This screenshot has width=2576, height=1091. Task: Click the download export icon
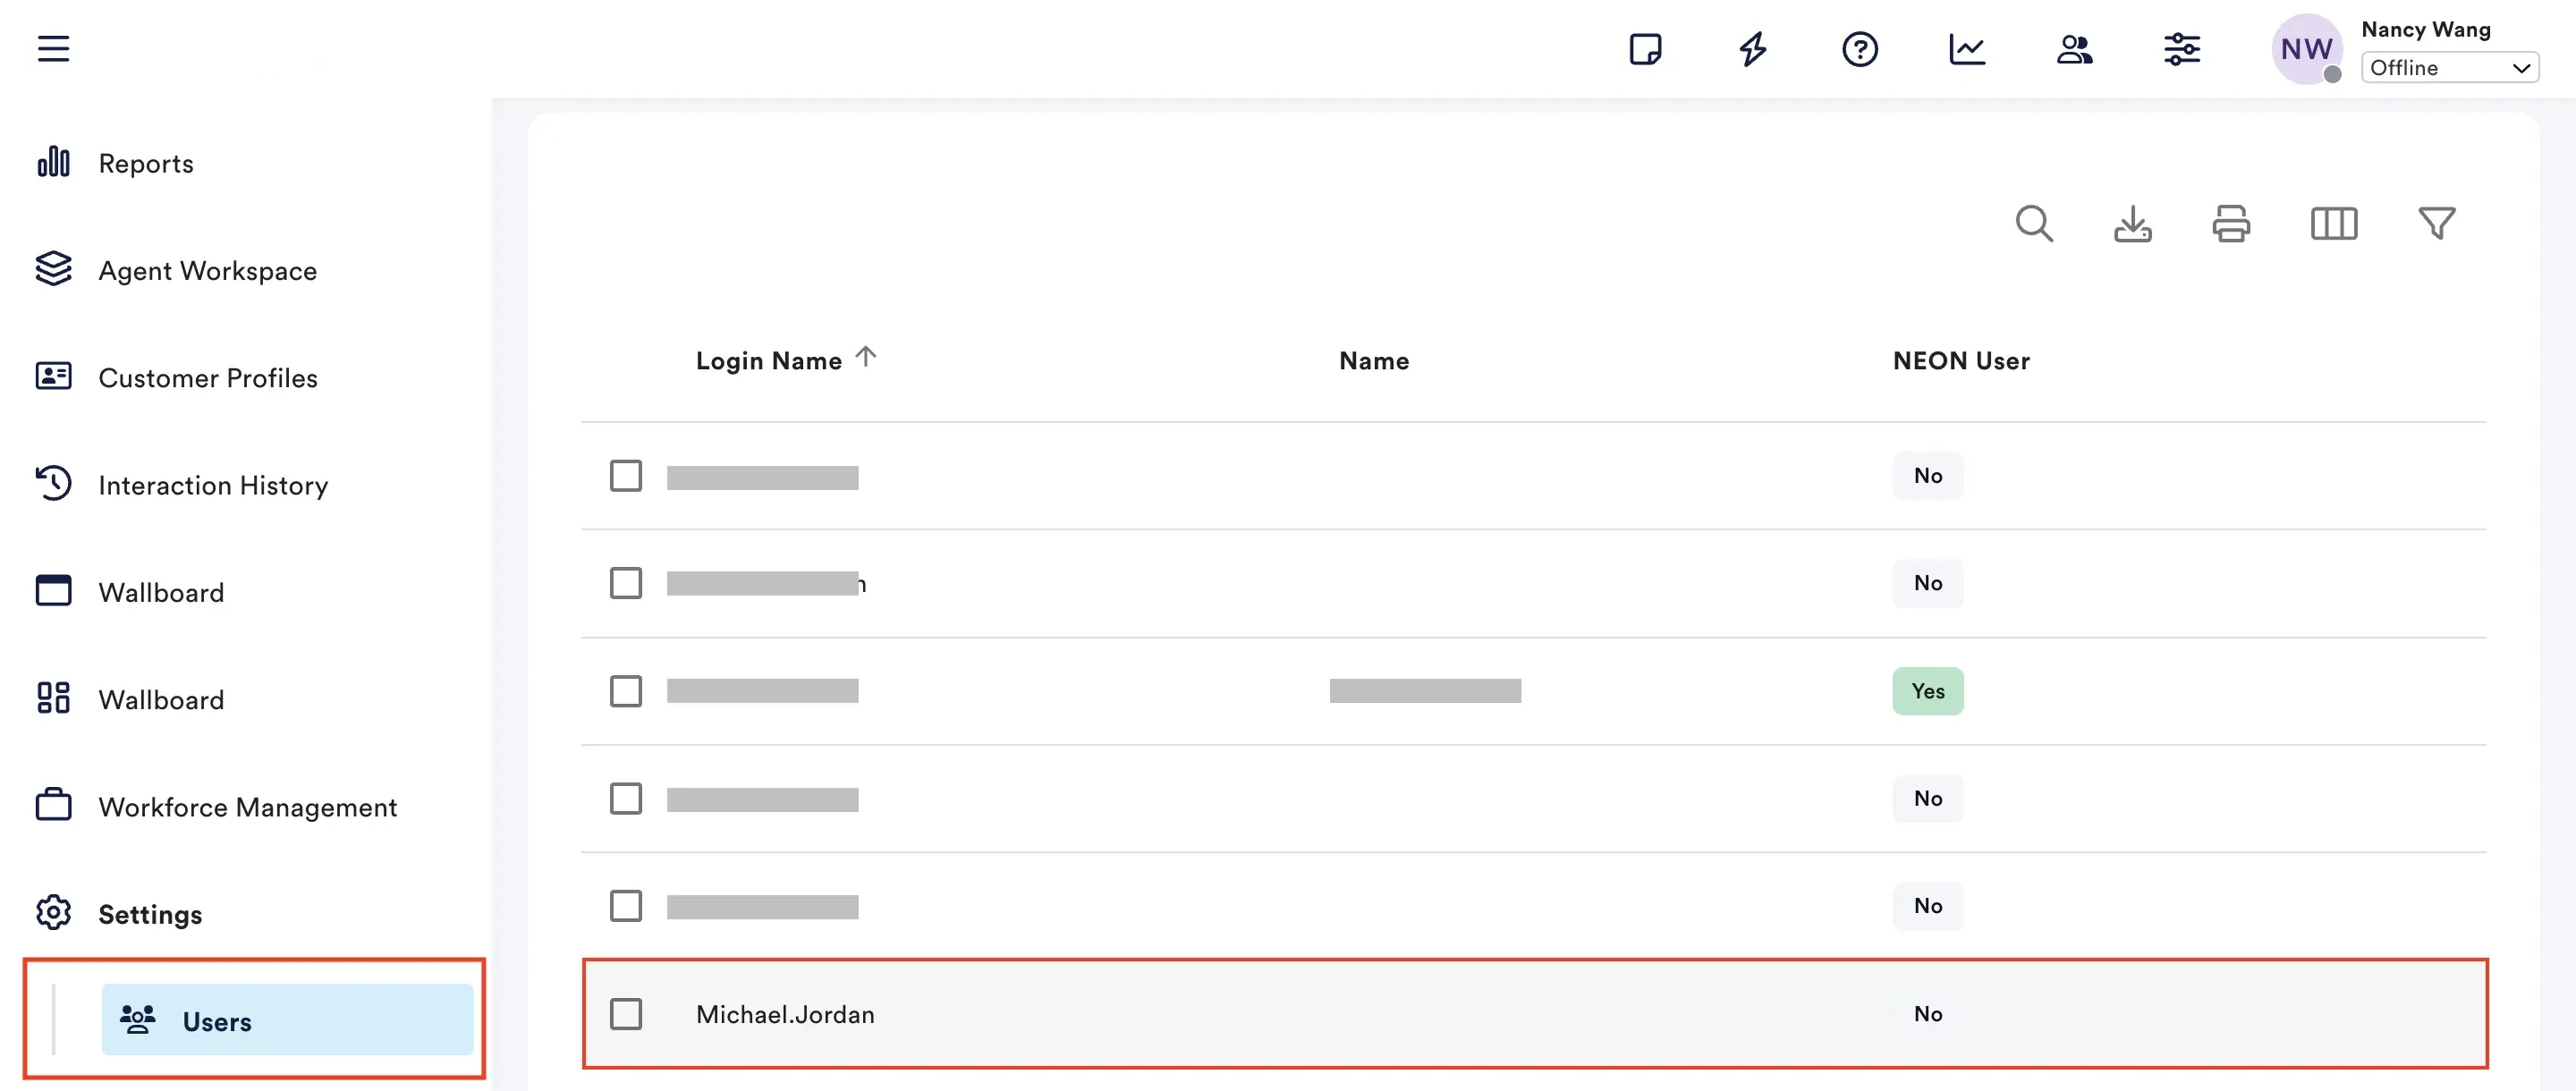pyautogui.click(x=2132, y=223)
